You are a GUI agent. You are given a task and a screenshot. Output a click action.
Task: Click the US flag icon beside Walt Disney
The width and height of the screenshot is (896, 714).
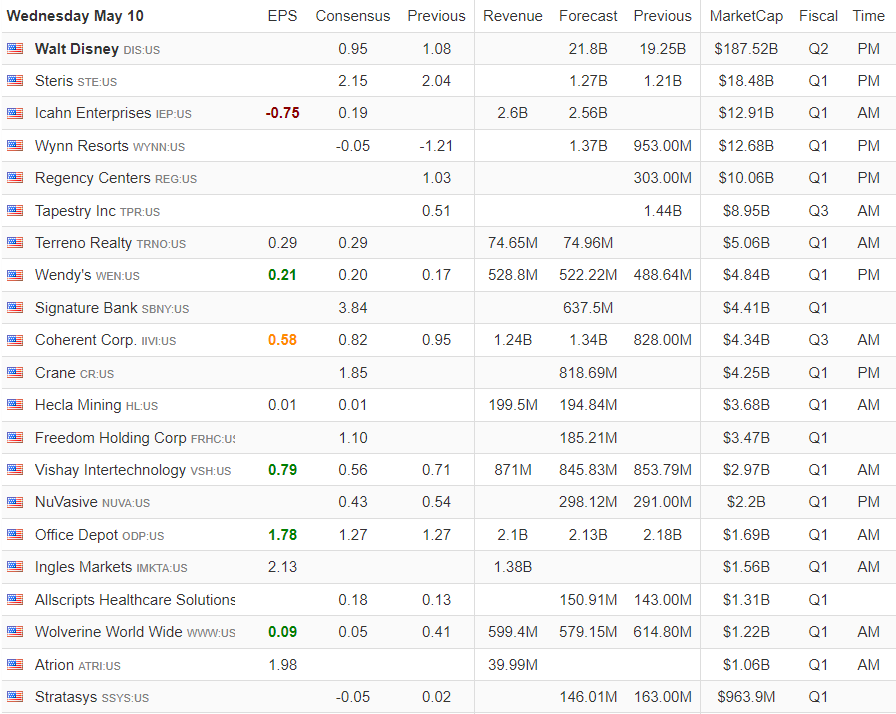pos(15,49)
